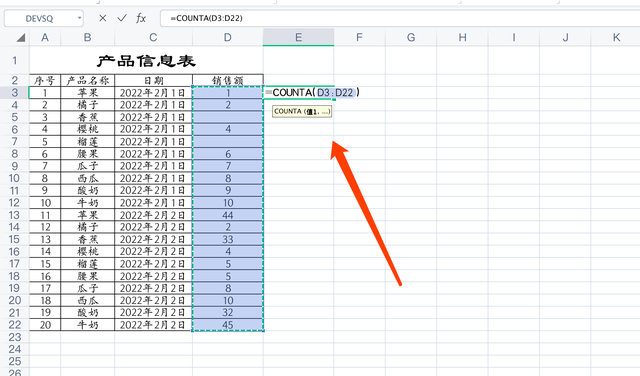Click sales value 10 in row 12

pos(228,202)
